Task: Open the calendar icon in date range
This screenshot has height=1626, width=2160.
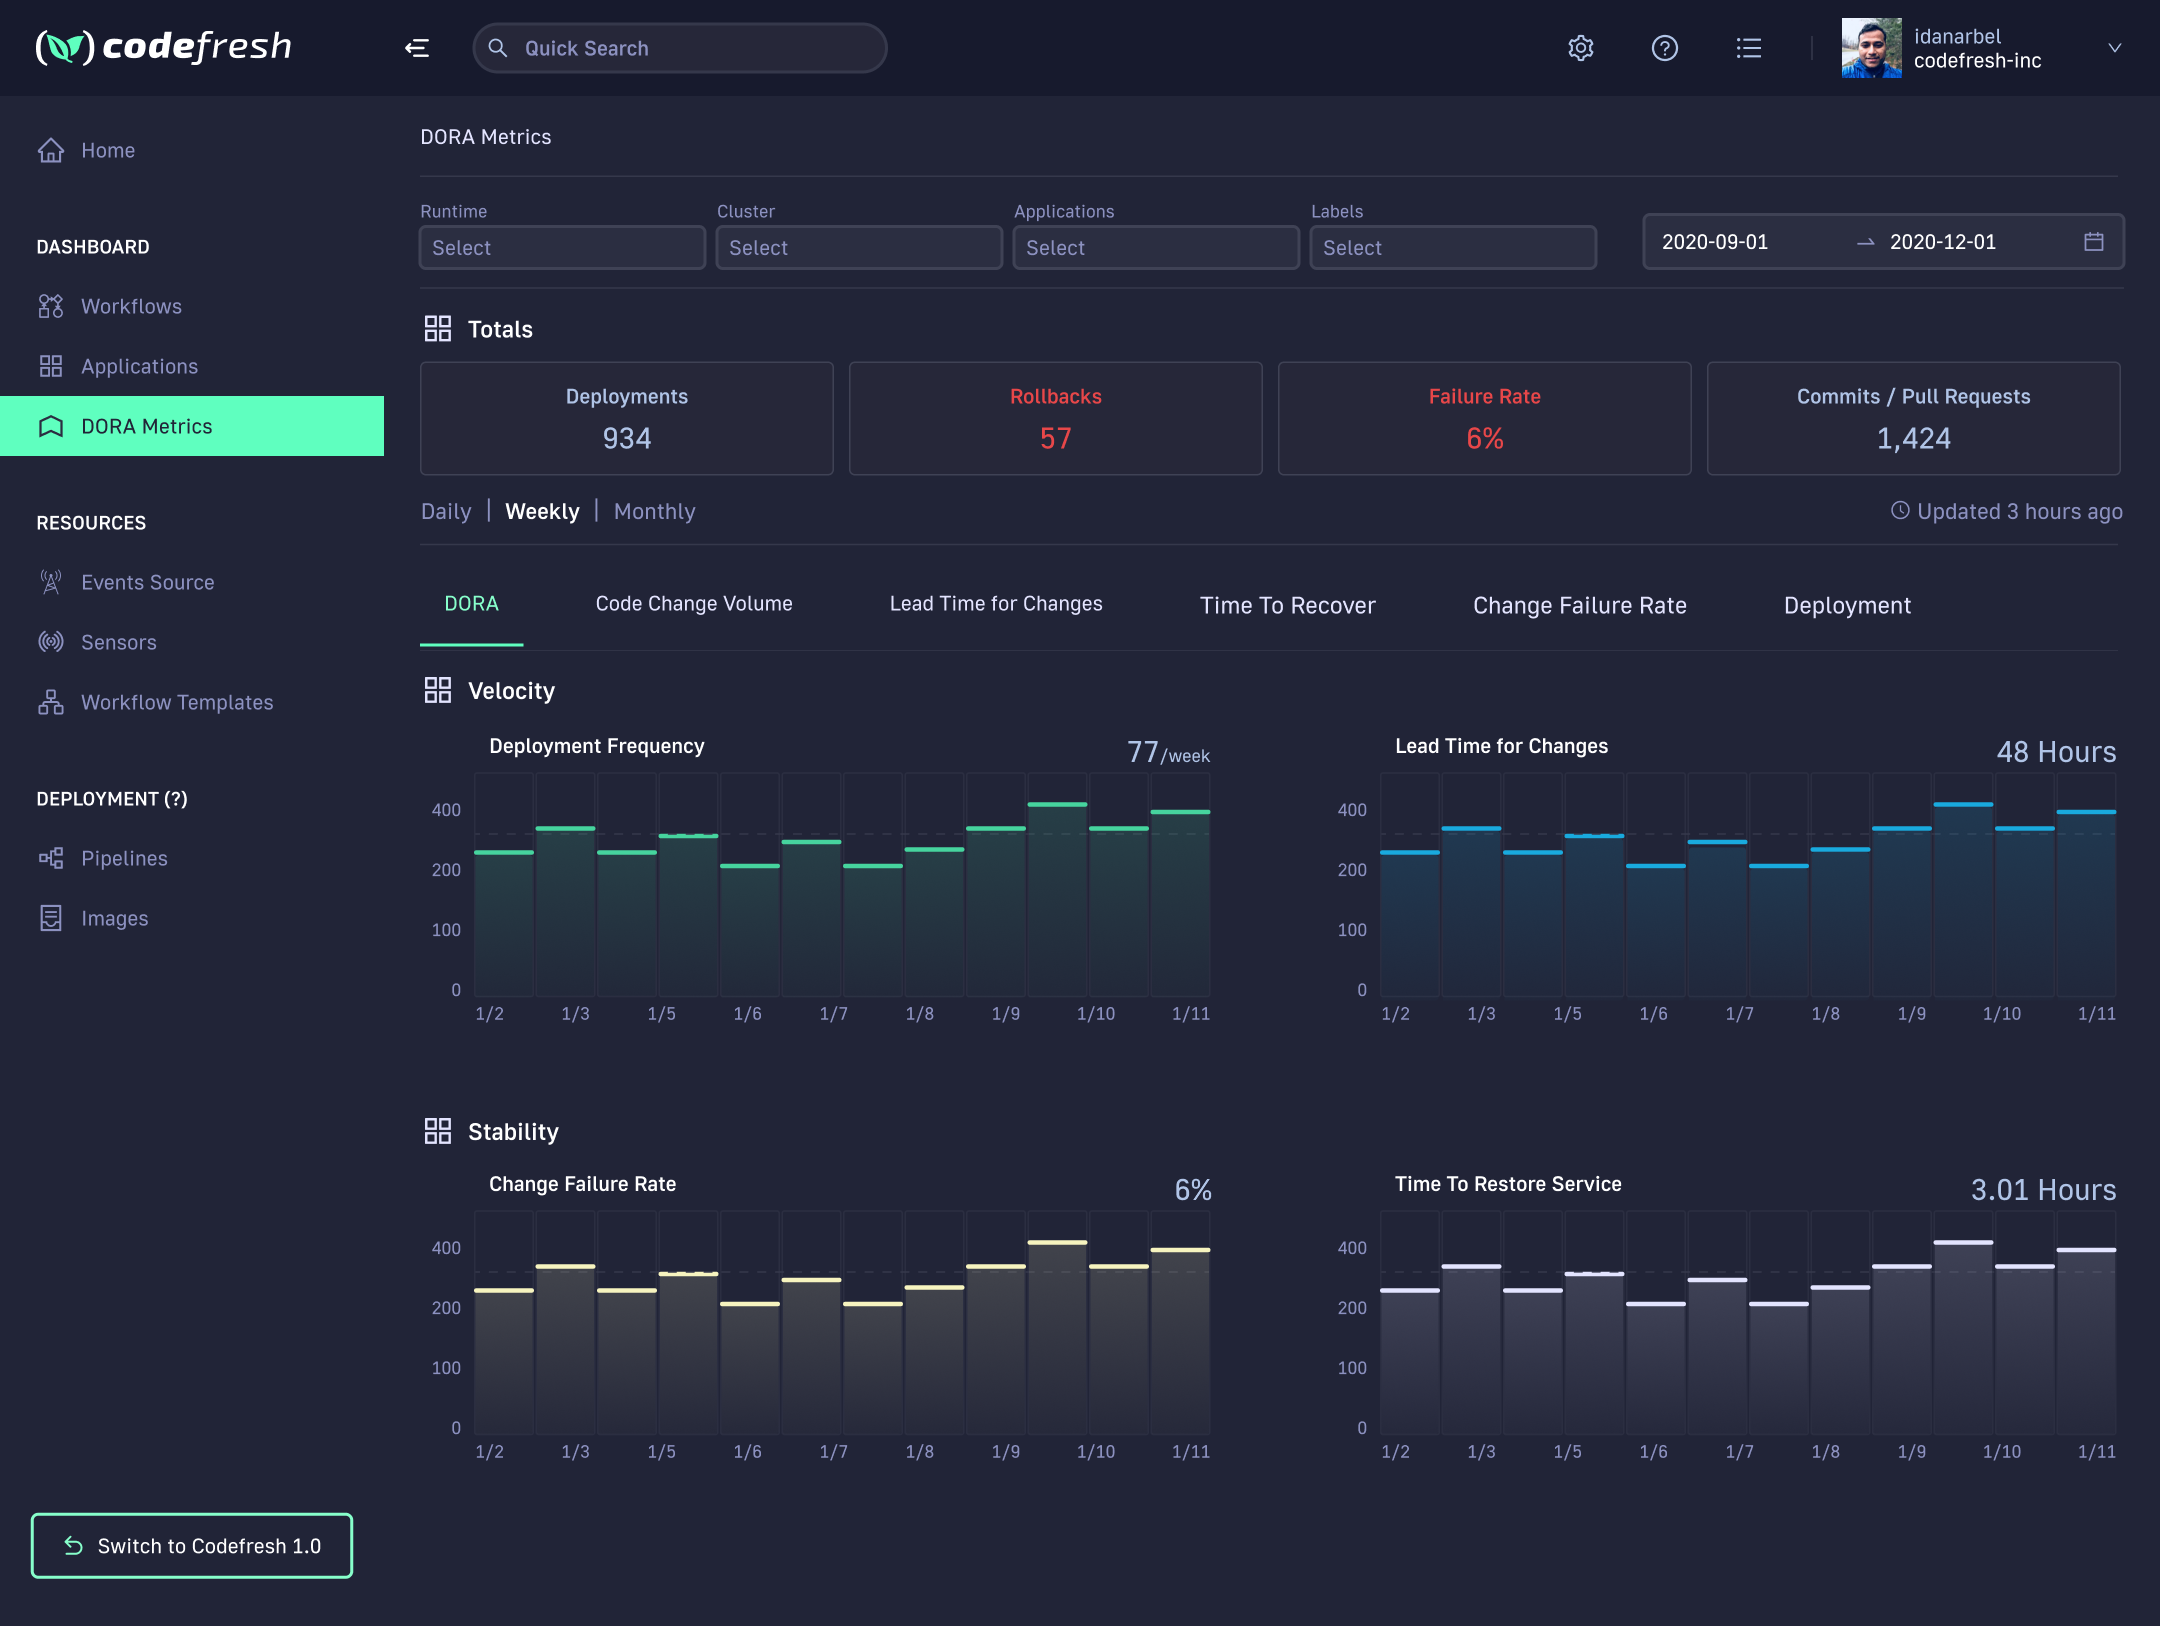Action: [x=2093, y=242]
